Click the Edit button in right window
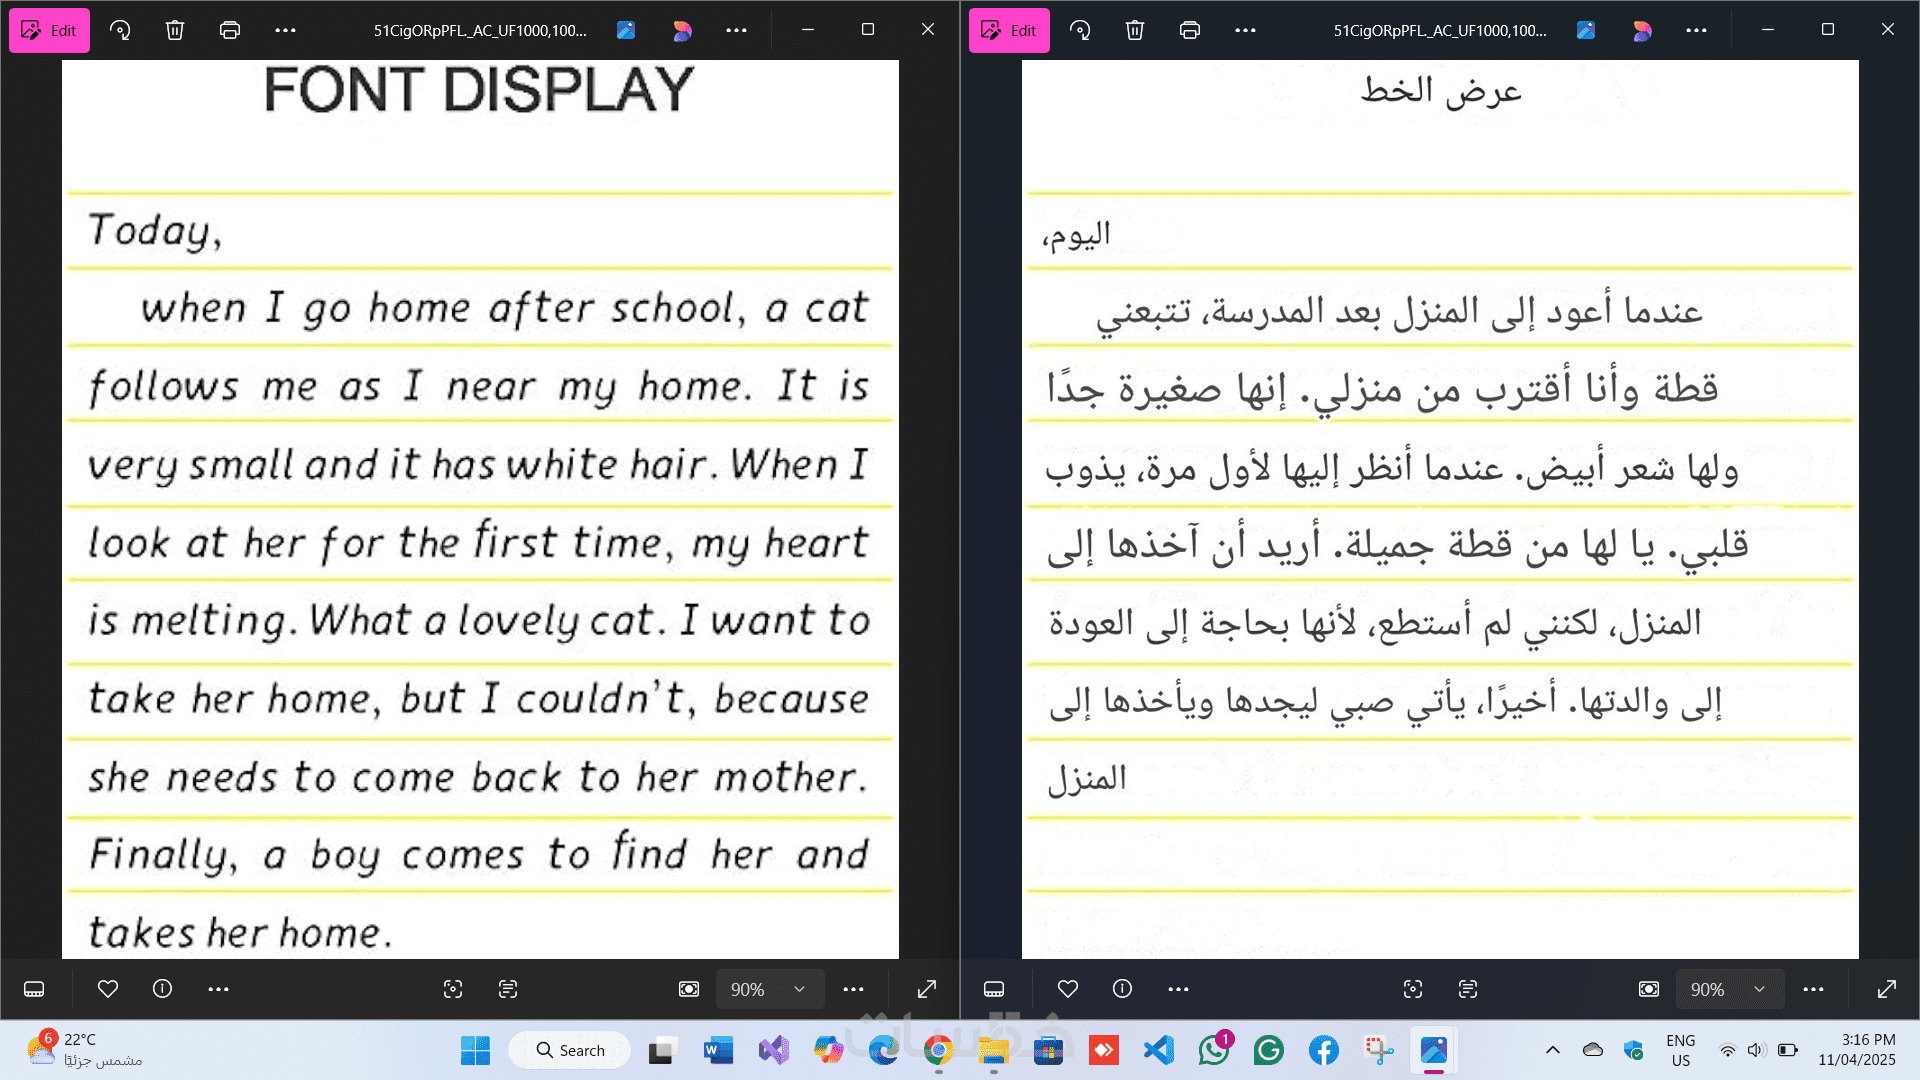The height and width of the screenshot is (1080, 1920). pos(1009,30)
